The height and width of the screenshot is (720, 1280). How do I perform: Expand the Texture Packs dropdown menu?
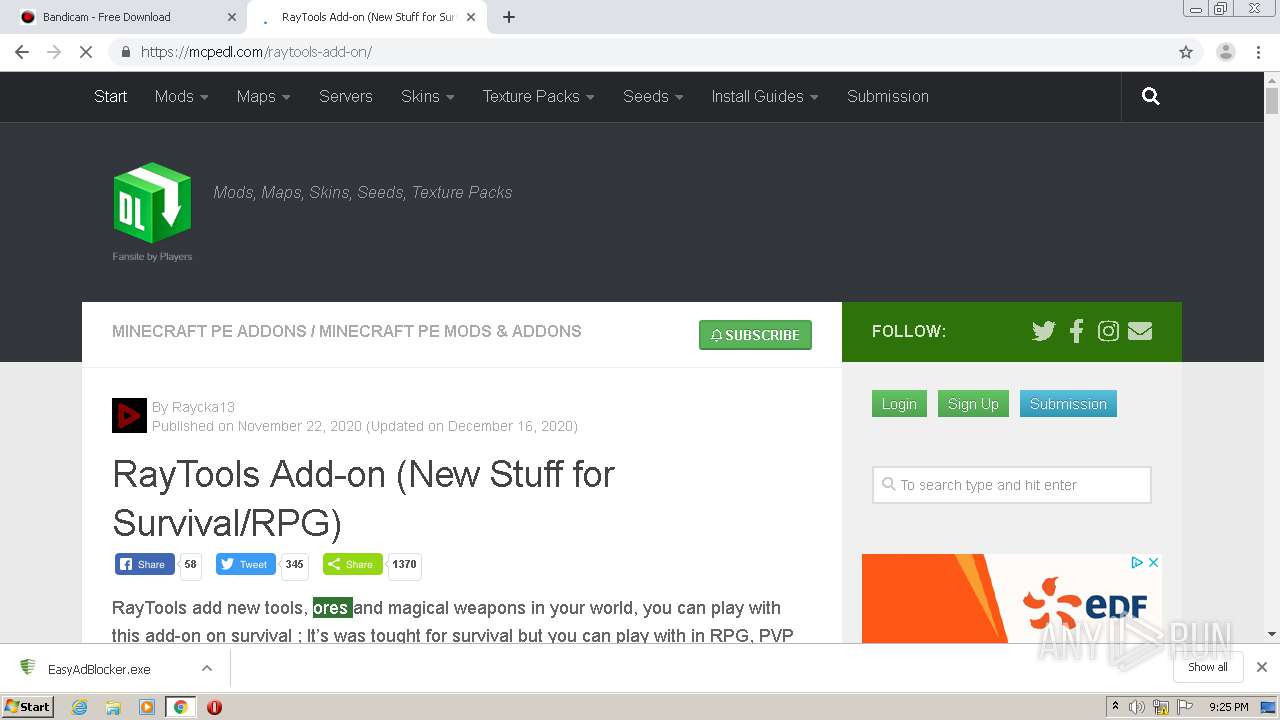coord(539,96)
